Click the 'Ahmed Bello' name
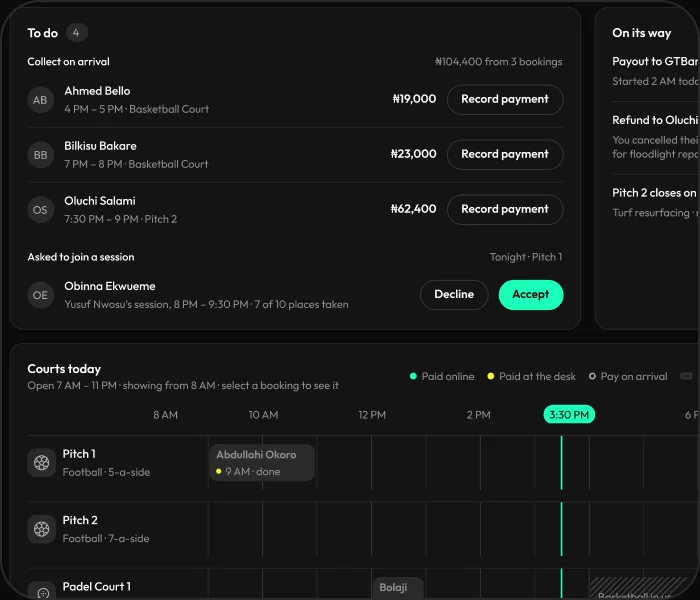Screen dimensions: 700x600 (x=97, y=91)
